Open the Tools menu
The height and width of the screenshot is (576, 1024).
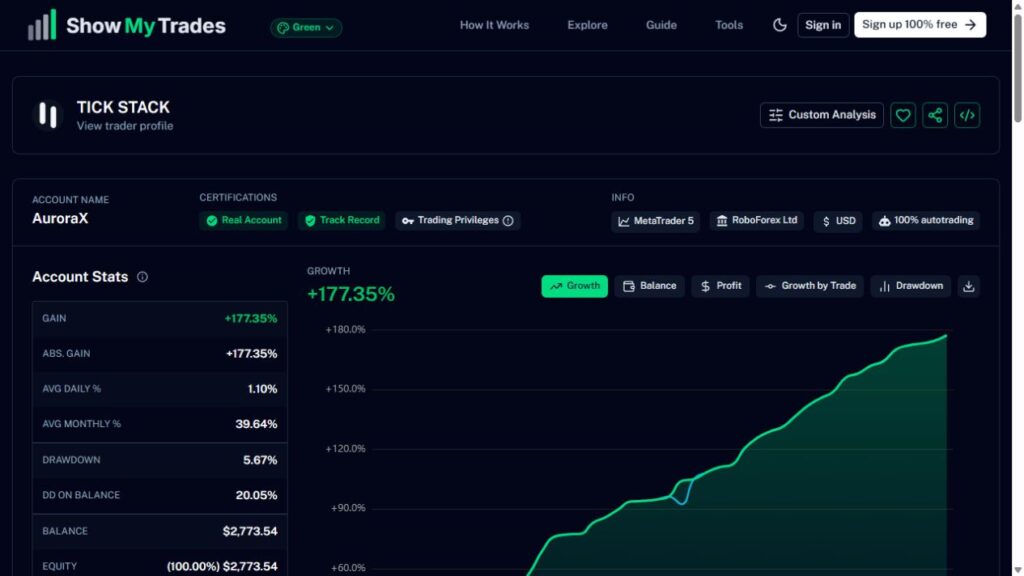click(729, 25)
